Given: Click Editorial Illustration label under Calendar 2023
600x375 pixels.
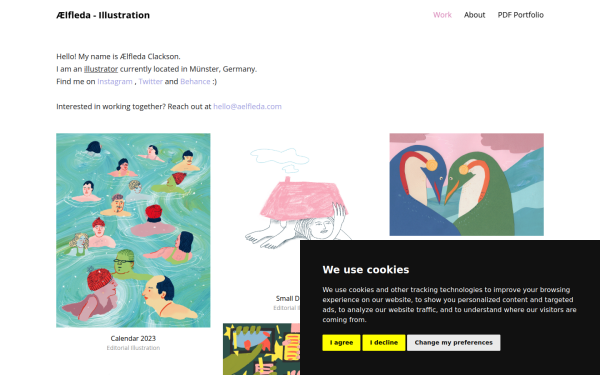Looking at the screenshot, I should pos(133,348).
